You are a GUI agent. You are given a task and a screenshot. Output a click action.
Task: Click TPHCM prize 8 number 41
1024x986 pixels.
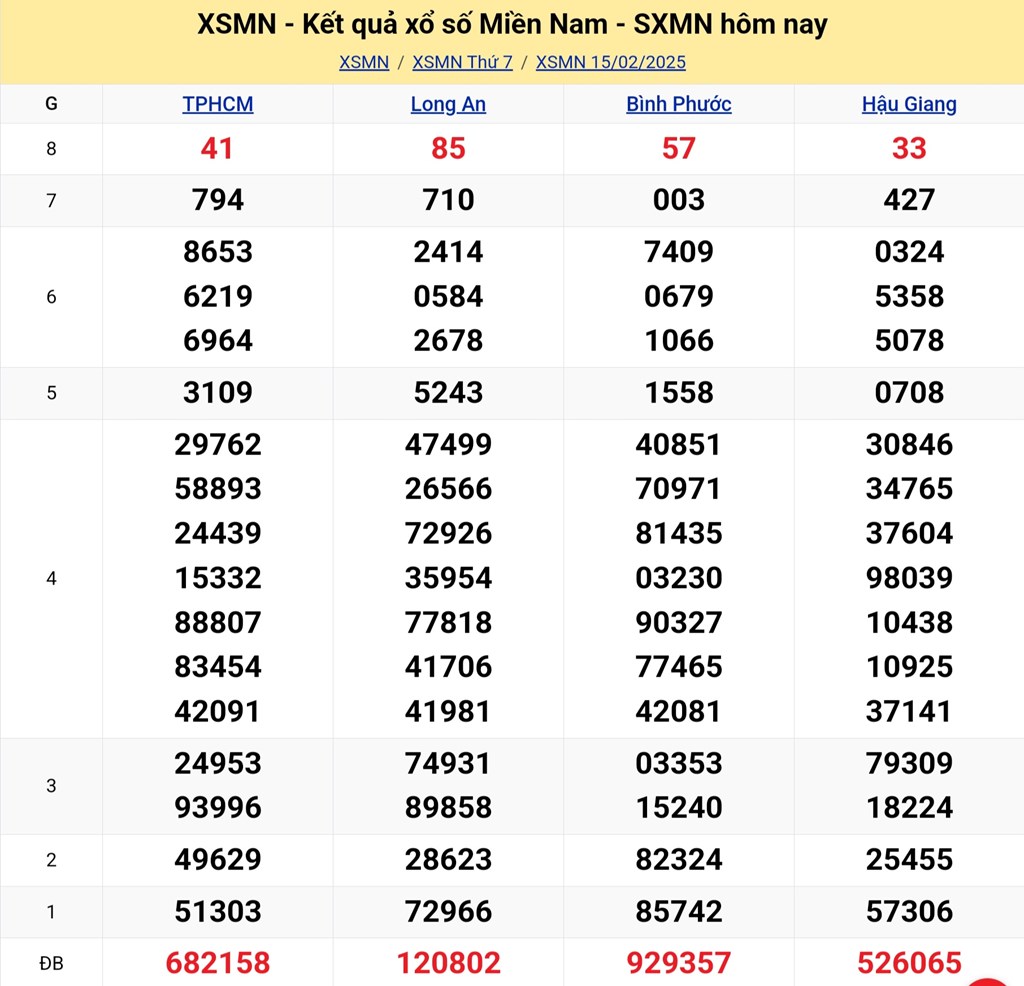[x=218, y=148]
